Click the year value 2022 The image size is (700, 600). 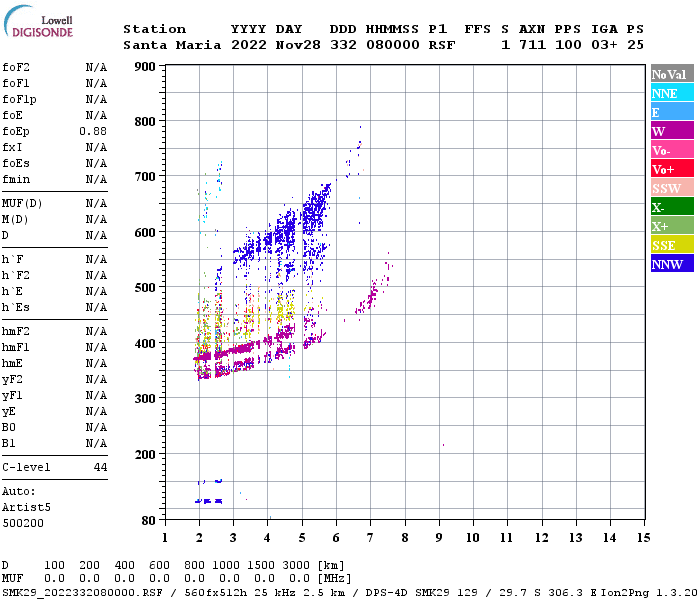[249, 45]
